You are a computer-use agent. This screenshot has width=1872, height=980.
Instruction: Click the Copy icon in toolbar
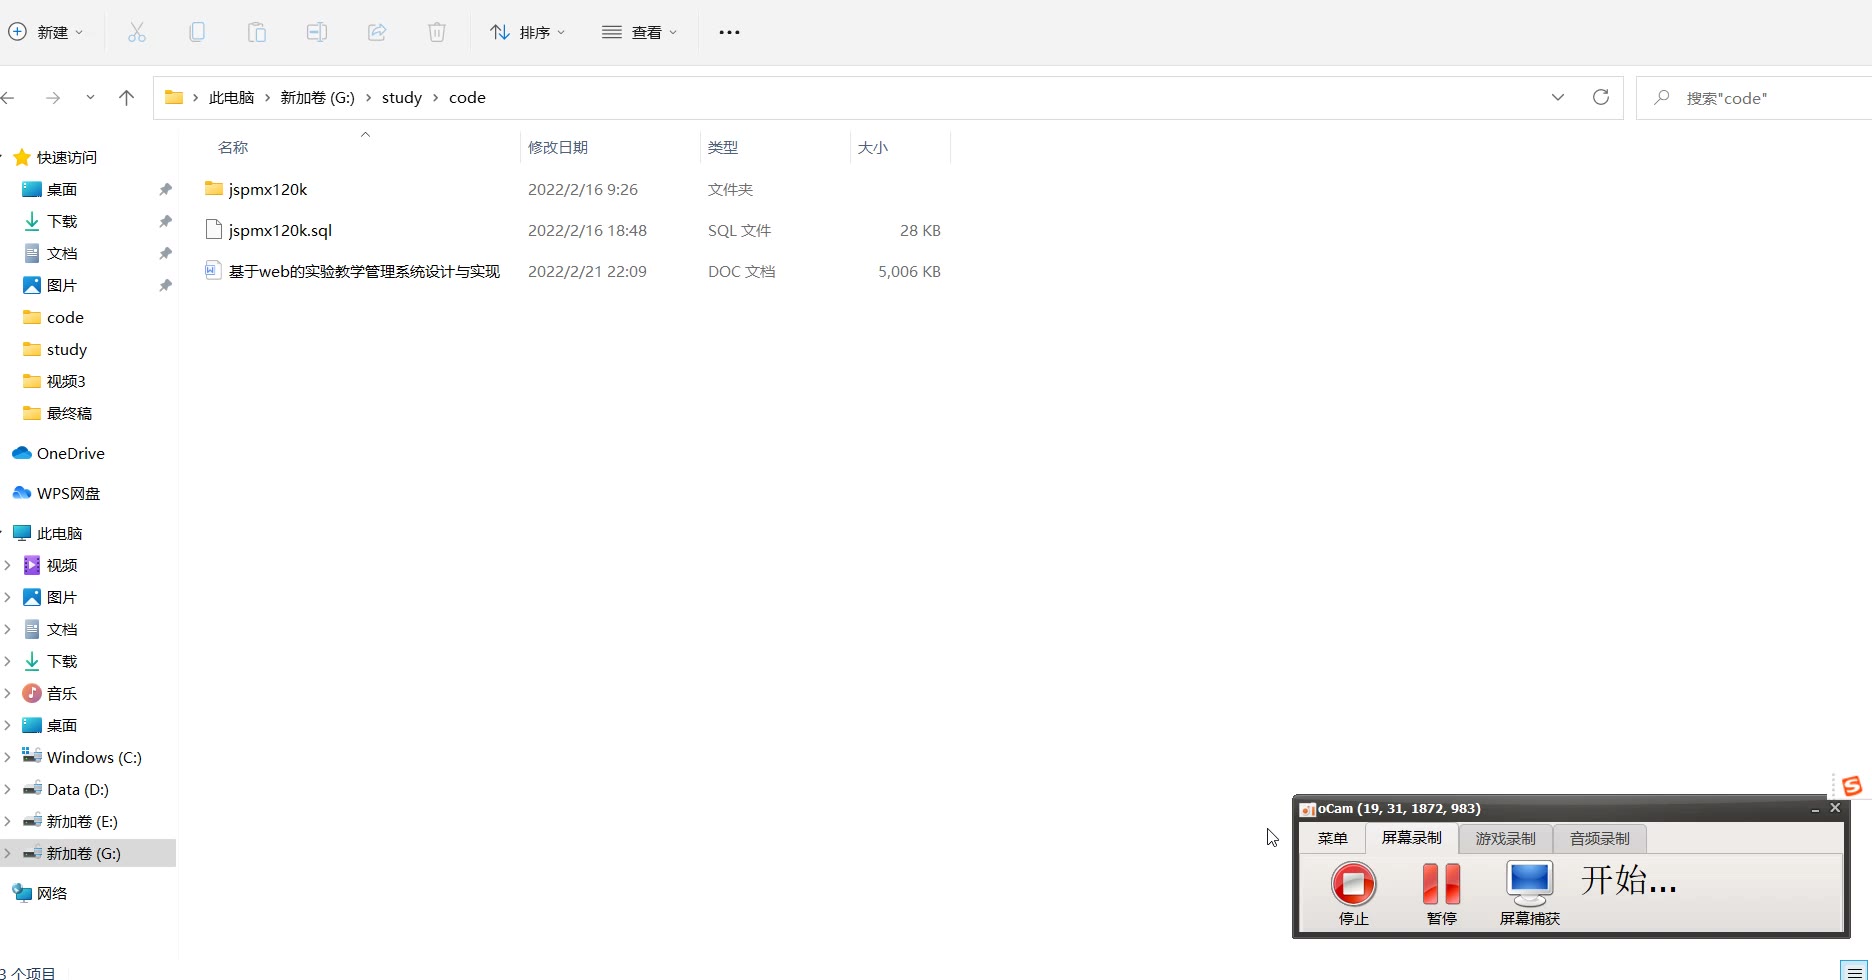click(197, 32)
